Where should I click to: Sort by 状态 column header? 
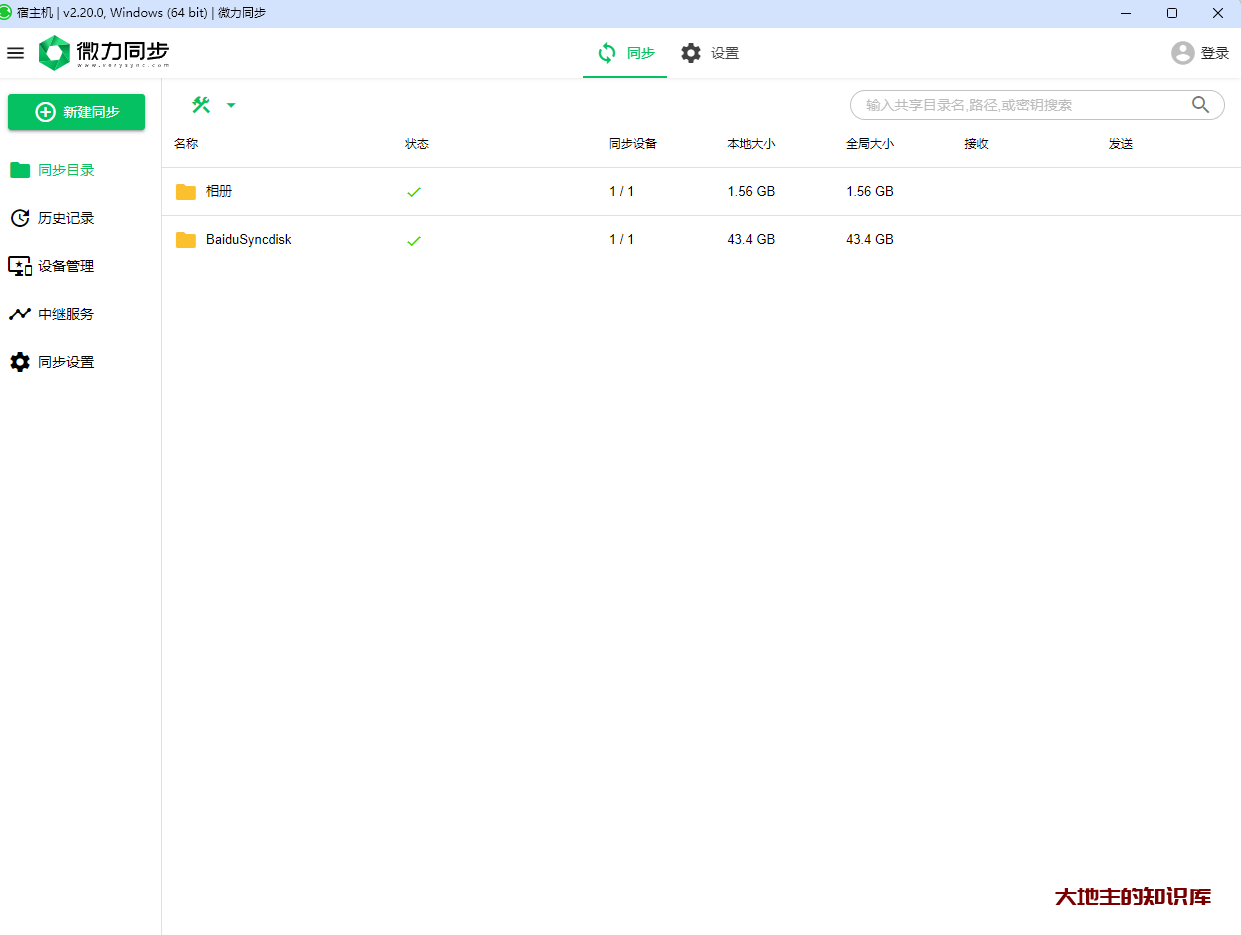[417, 144]
